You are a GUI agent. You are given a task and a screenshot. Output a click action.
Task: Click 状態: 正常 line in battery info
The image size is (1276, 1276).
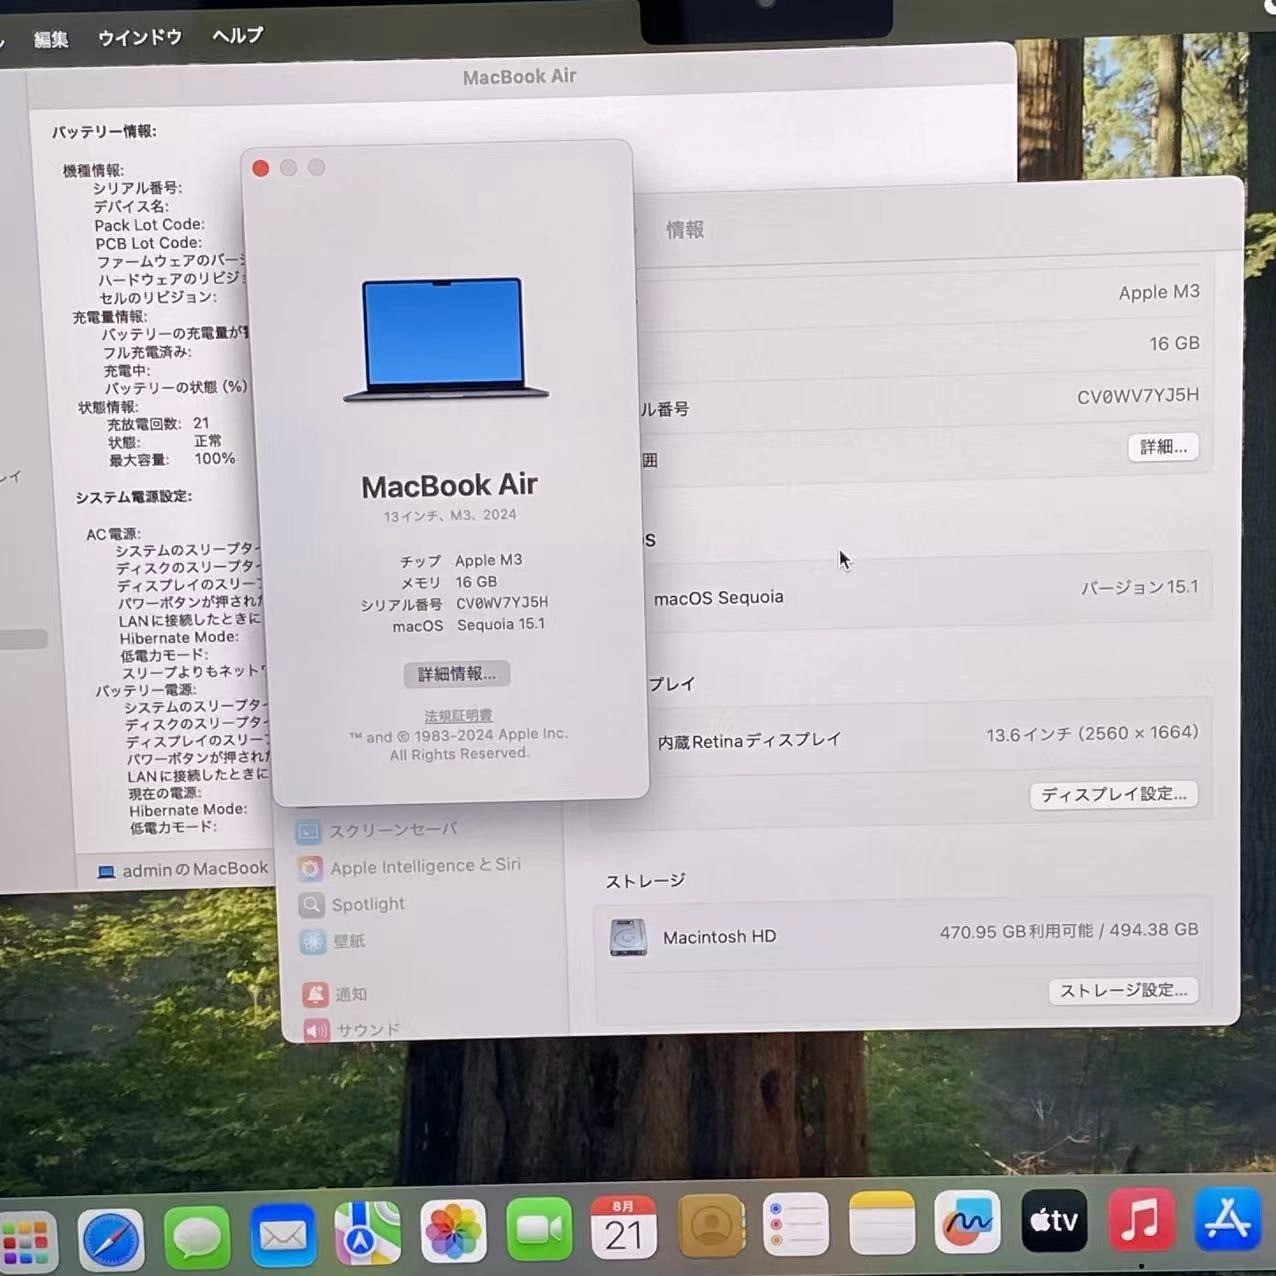(x=165, y=442)
